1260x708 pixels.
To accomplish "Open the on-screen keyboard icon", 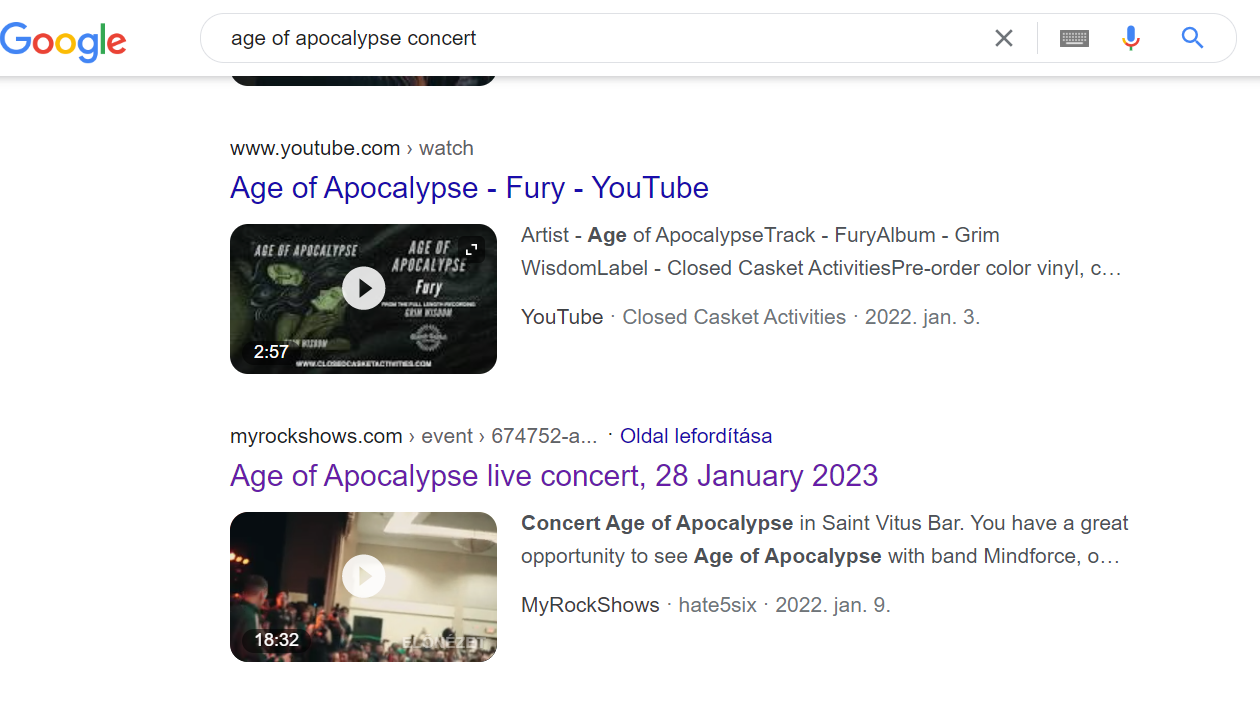I will pos(1074,38).
